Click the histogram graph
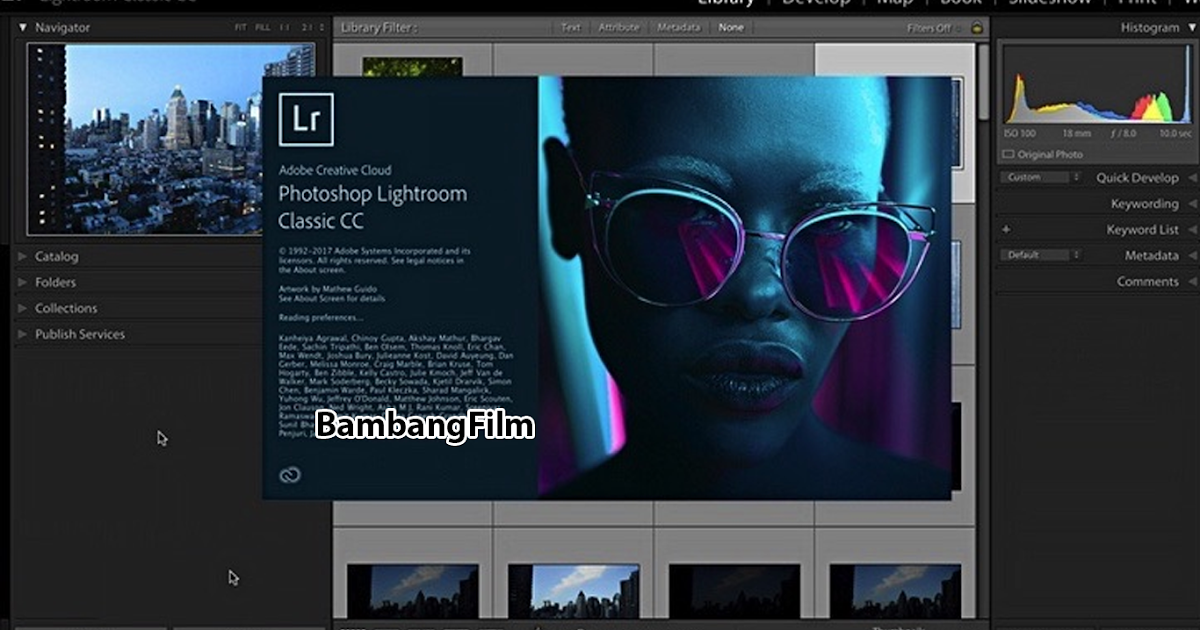The width and height of the screenshot is (1200, 630). [1097, 84]
